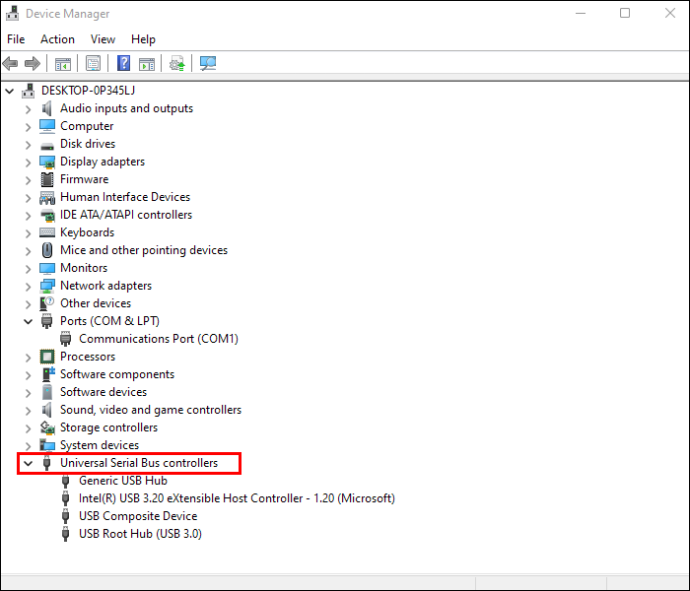Open the Action menu
This screenshot has height=591, width=690.
pos(58,39)
